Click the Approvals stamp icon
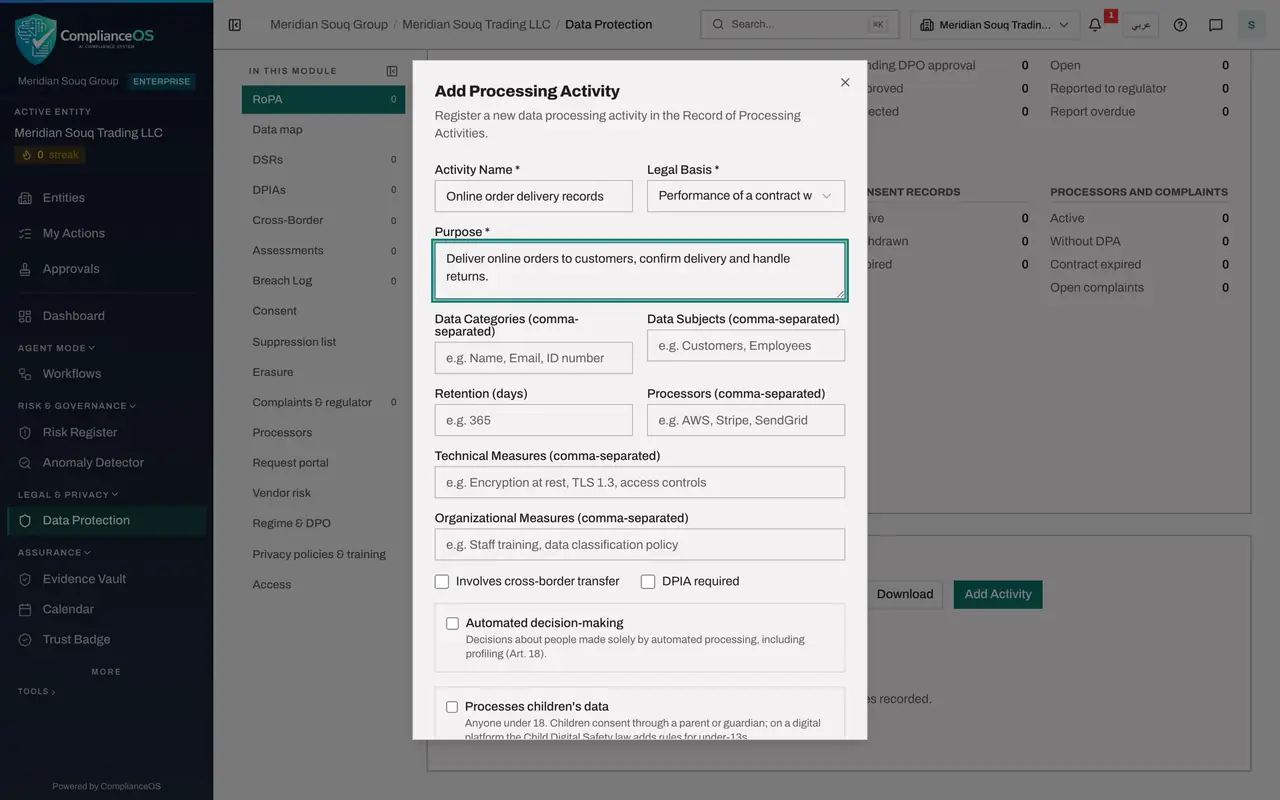Viewport: 1280px width, 800px height. pyautogui.click(x=25, y=269)
